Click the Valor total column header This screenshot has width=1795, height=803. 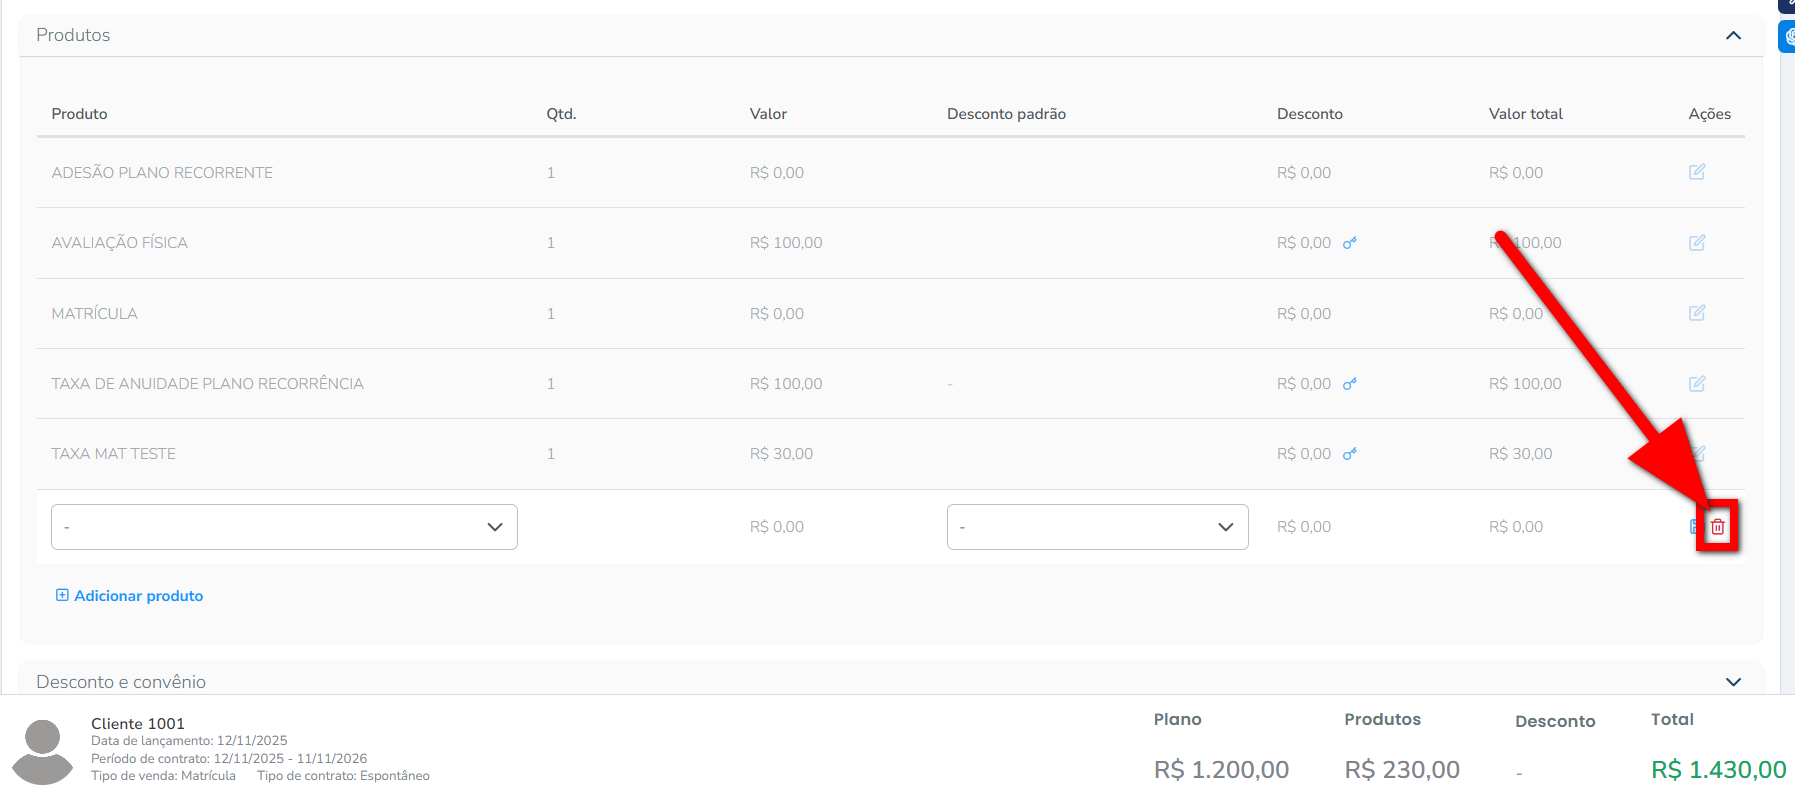[x=1525, y=114]
